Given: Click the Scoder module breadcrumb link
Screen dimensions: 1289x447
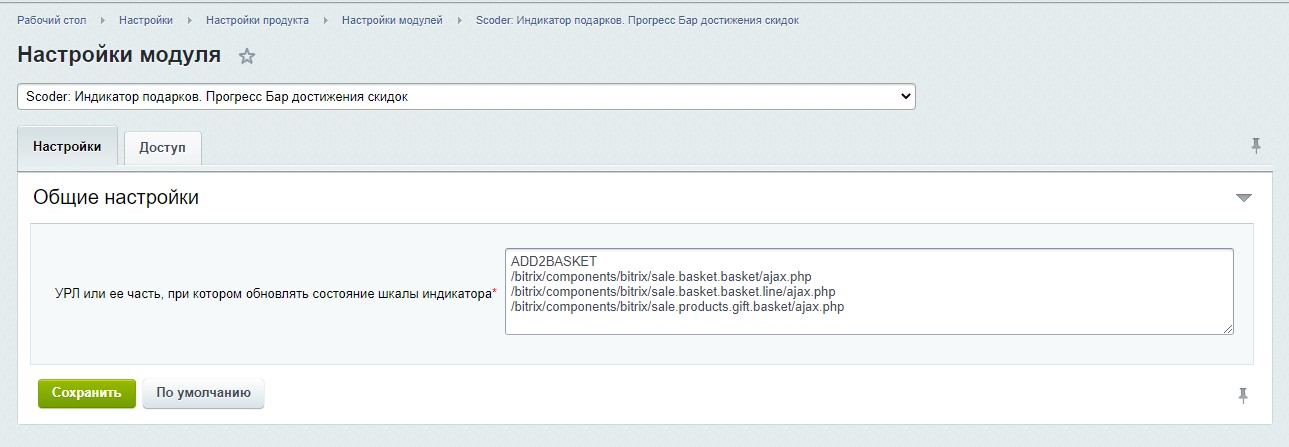Looking at the screenshot, I should point(637,20).
